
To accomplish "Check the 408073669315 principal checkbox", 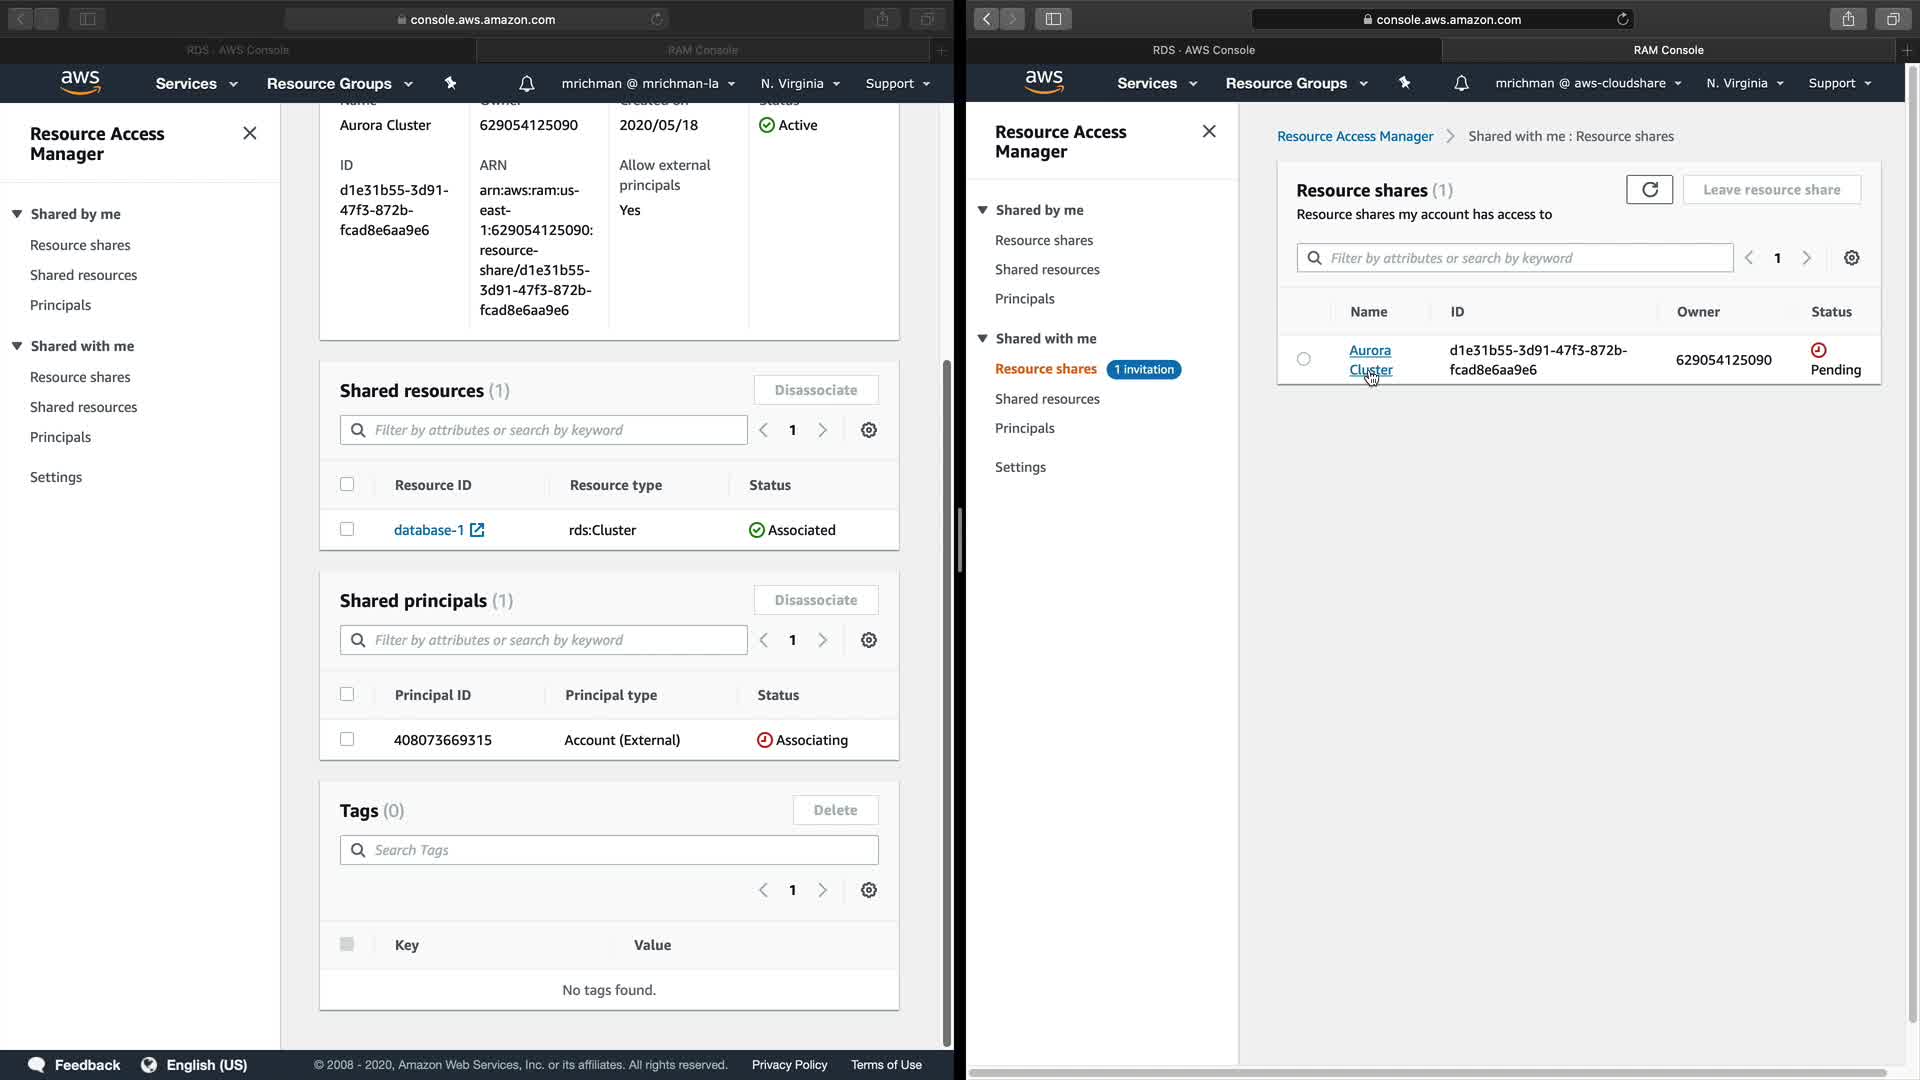I will click(347, 739).
